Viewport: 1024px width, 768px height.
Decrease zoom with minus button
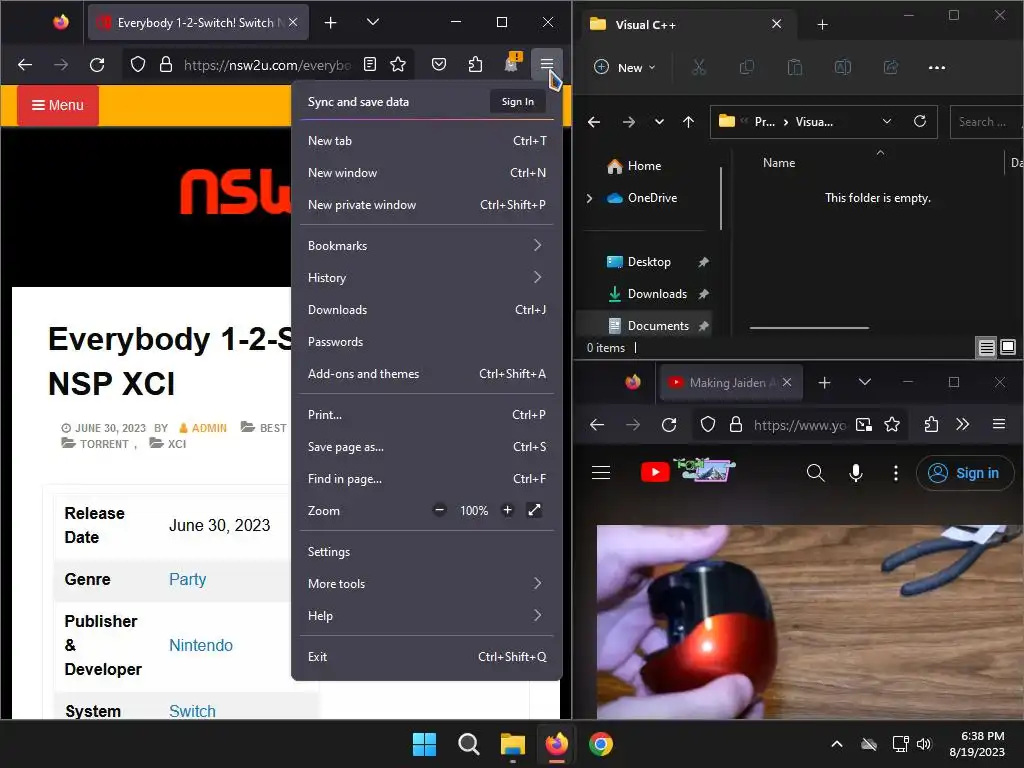tap(440, 510)
